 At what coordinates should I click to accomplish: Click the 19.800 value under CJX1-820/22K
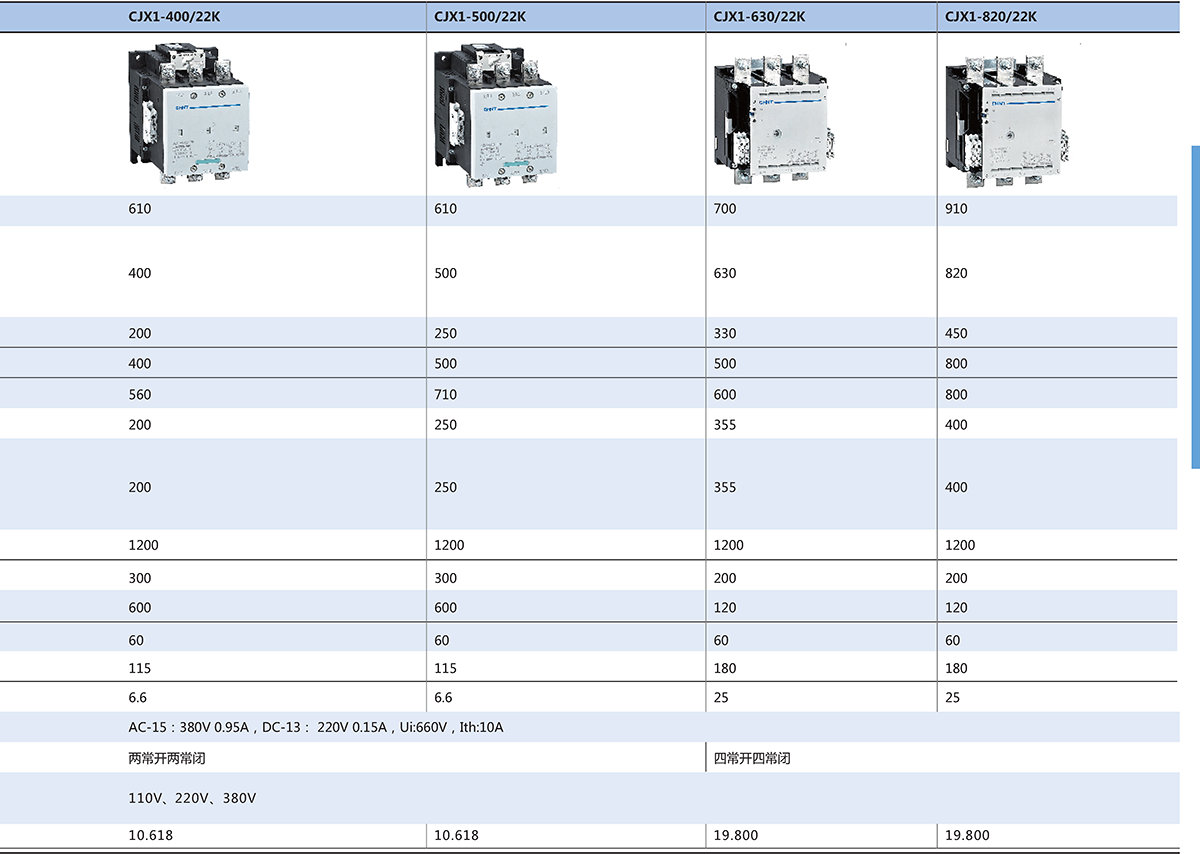click(967, 835)
